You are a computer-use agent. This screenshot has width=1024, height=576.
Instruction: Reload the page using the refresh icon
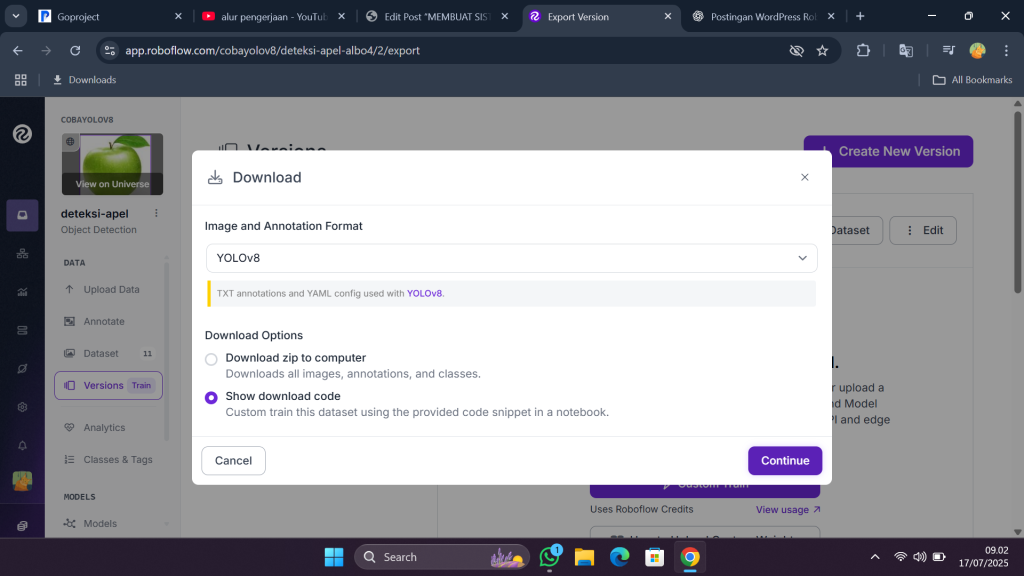point(75,50)
